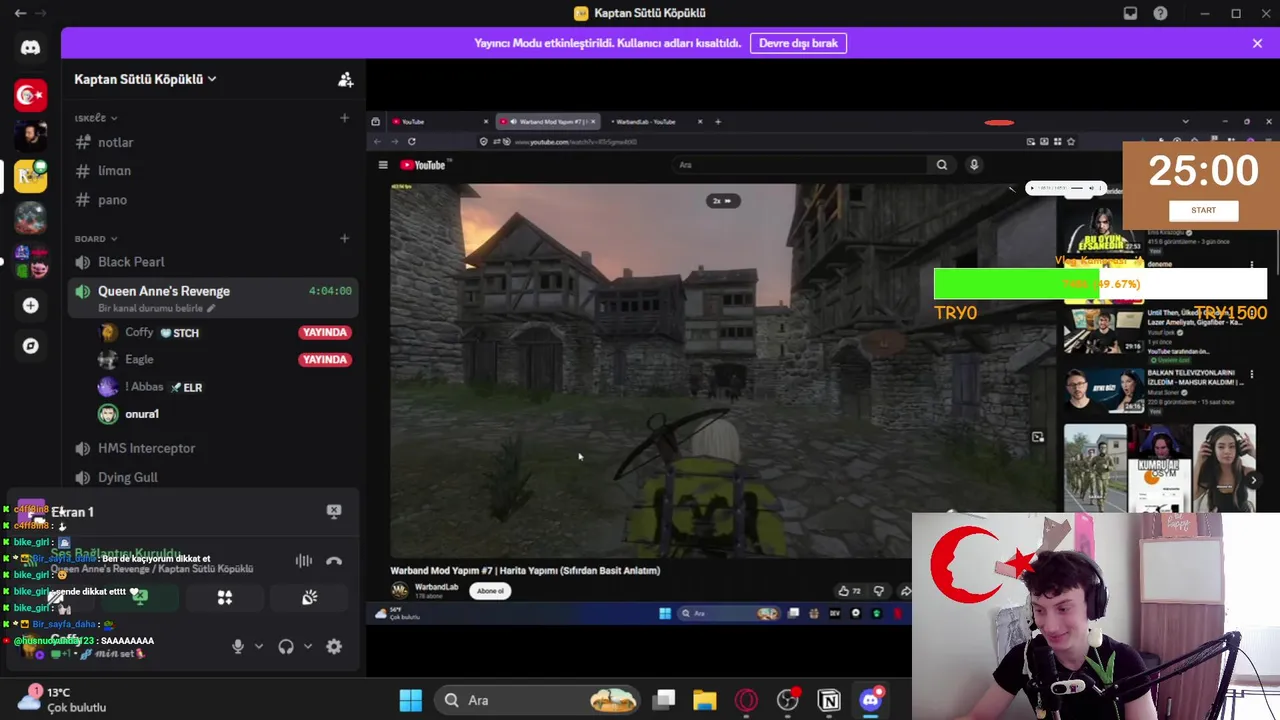Switch to the first YouTube browser tab
Image resolution: width=1280 pixels, height=720 pixels.
pos(440,121)
